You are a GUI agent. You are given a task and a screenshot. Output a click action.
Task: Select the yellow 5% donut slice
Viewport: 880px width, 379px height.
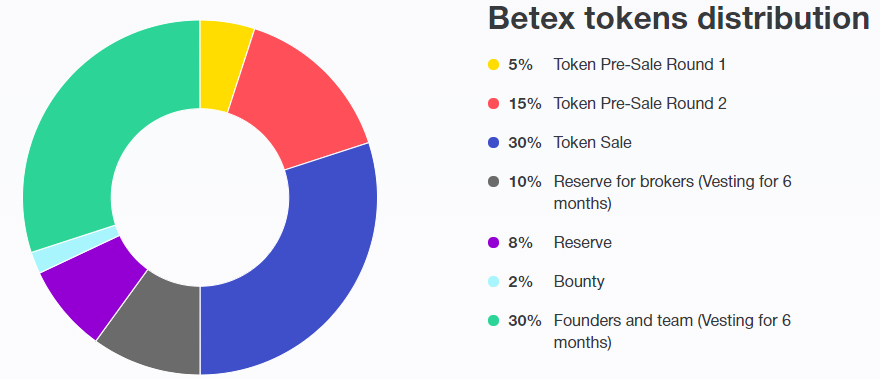(223, 65)
